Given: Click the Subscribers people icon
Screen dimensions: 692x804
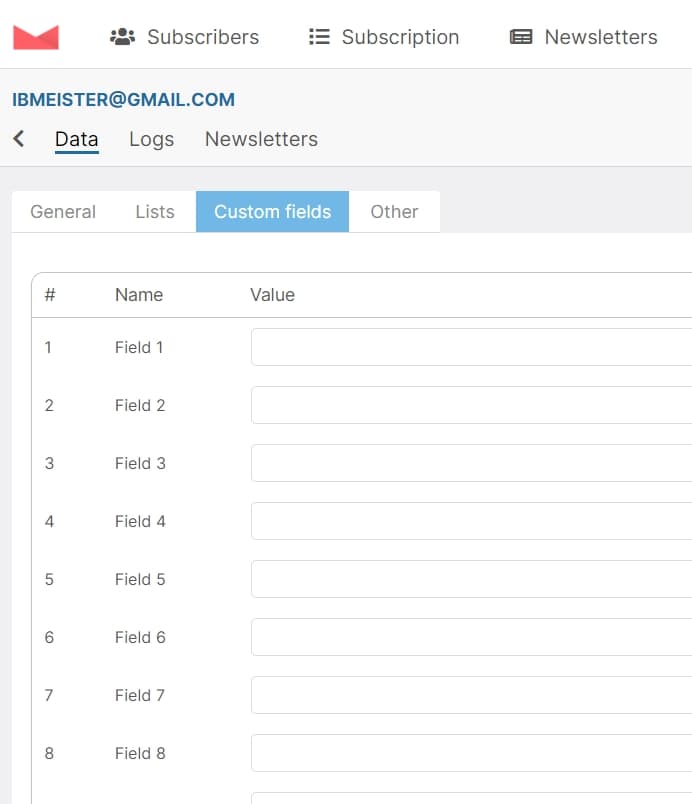Looking at the screenshot, I should pos(123,37).
